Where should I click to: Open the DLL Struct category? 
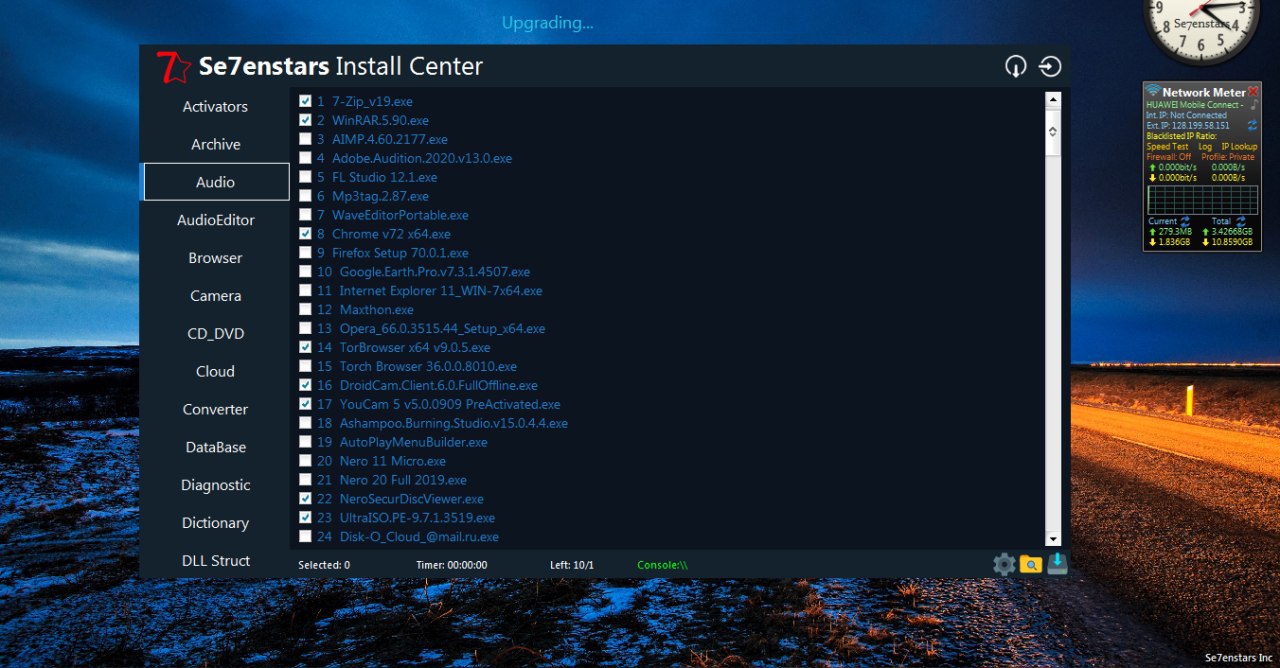215,561
